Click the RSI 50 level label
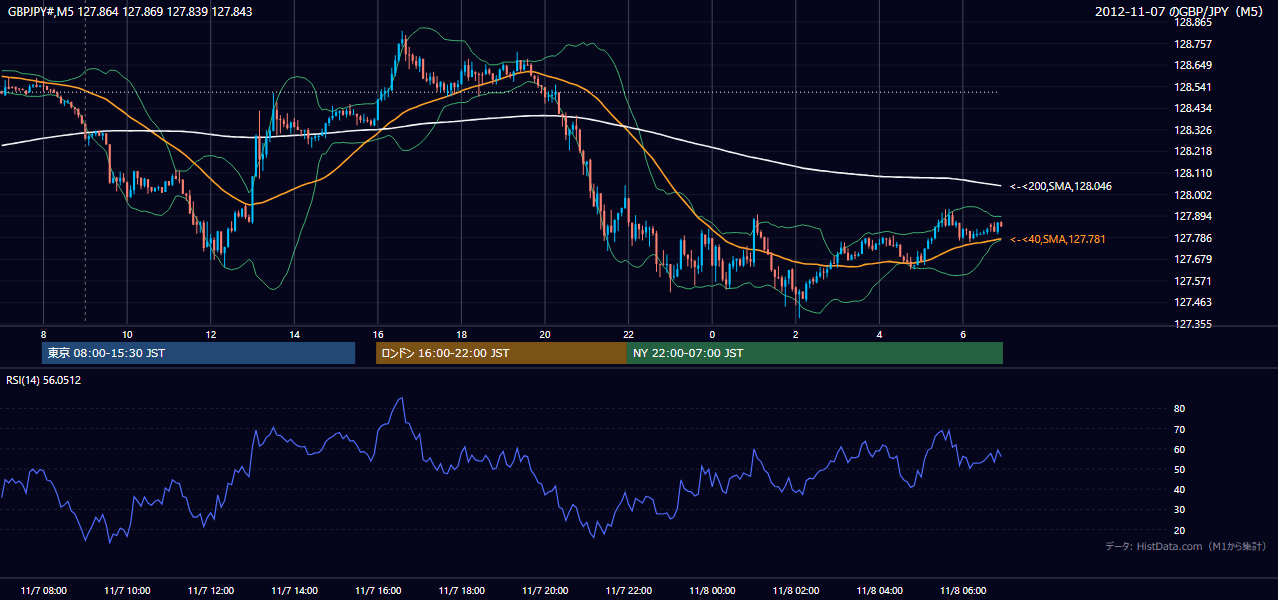Viewport: 1278px width, 600px height. point(1179,469)
